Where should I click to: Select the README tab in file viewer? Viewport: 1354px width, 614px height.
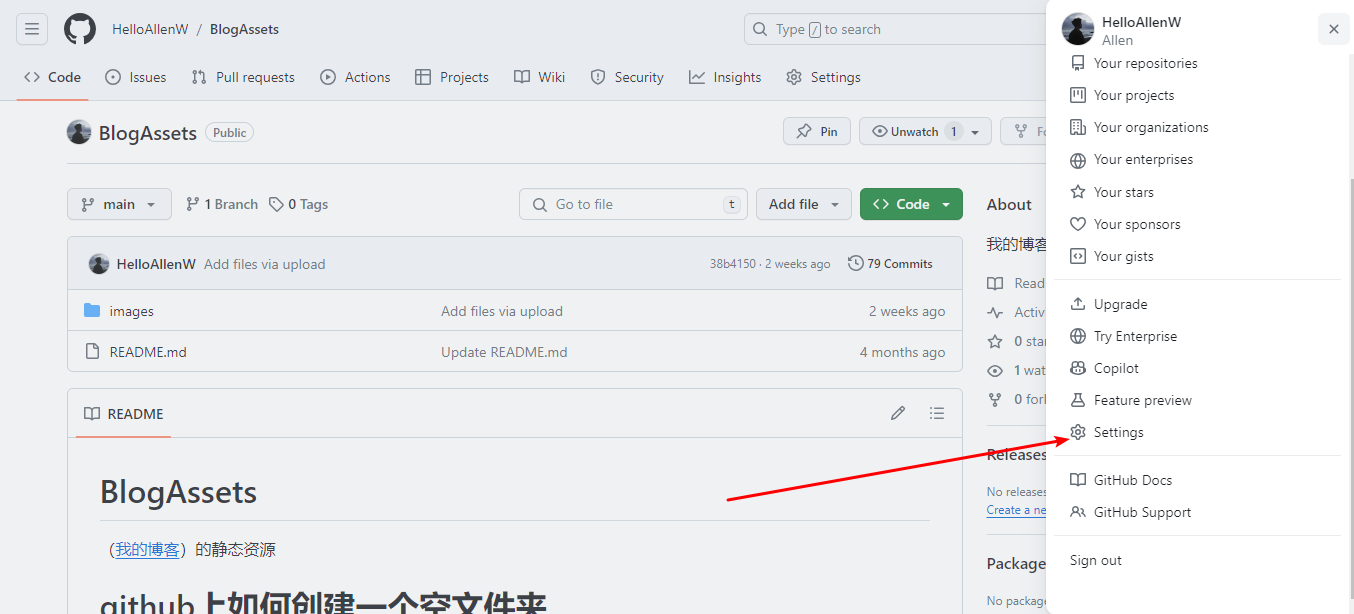[x=123, y=414]
